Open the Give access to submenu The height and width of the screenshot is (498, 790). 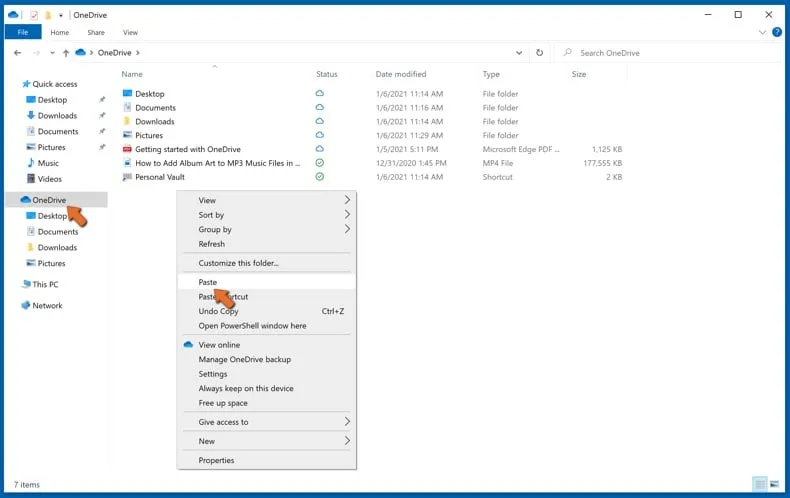[x=267, y=422]
